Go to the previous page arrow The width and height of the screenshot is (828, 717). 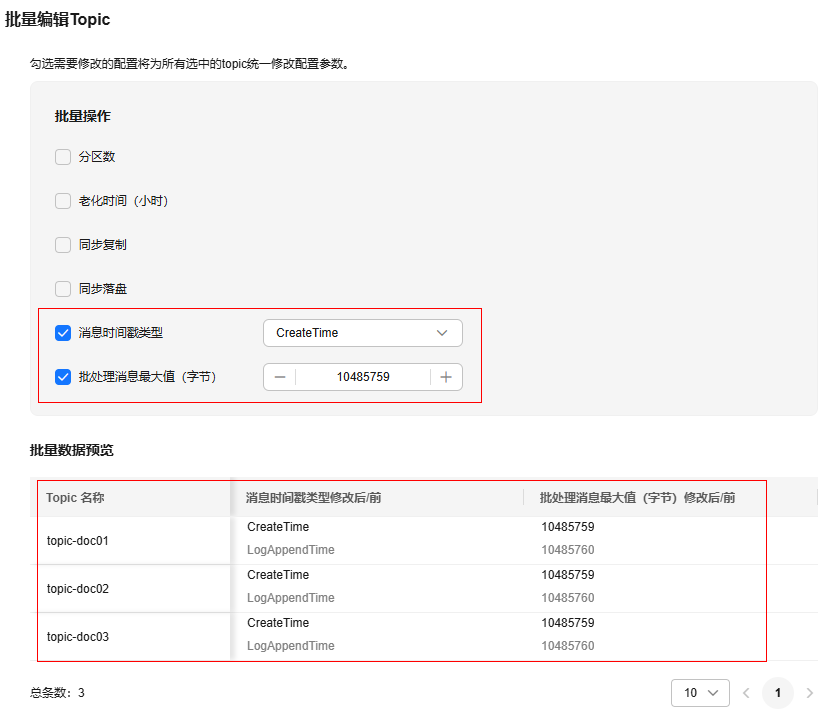tap(745, 692)
